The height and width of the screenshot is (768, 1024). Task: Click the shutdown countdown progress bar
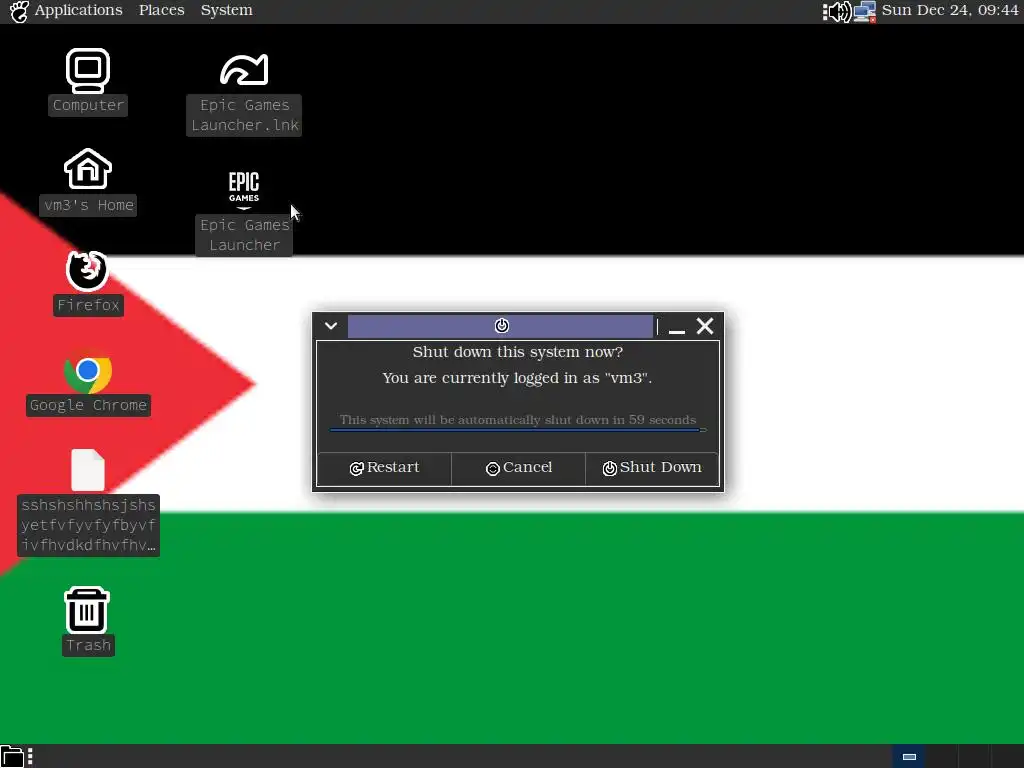pyautogui.click(x=518, y=430)
